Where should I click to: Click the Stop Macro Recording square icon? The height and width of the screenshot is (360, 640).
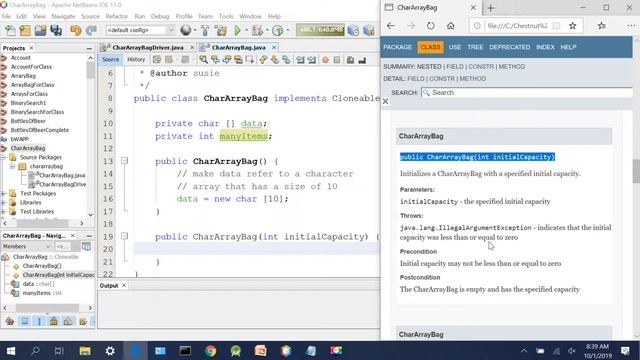point(337,60)
